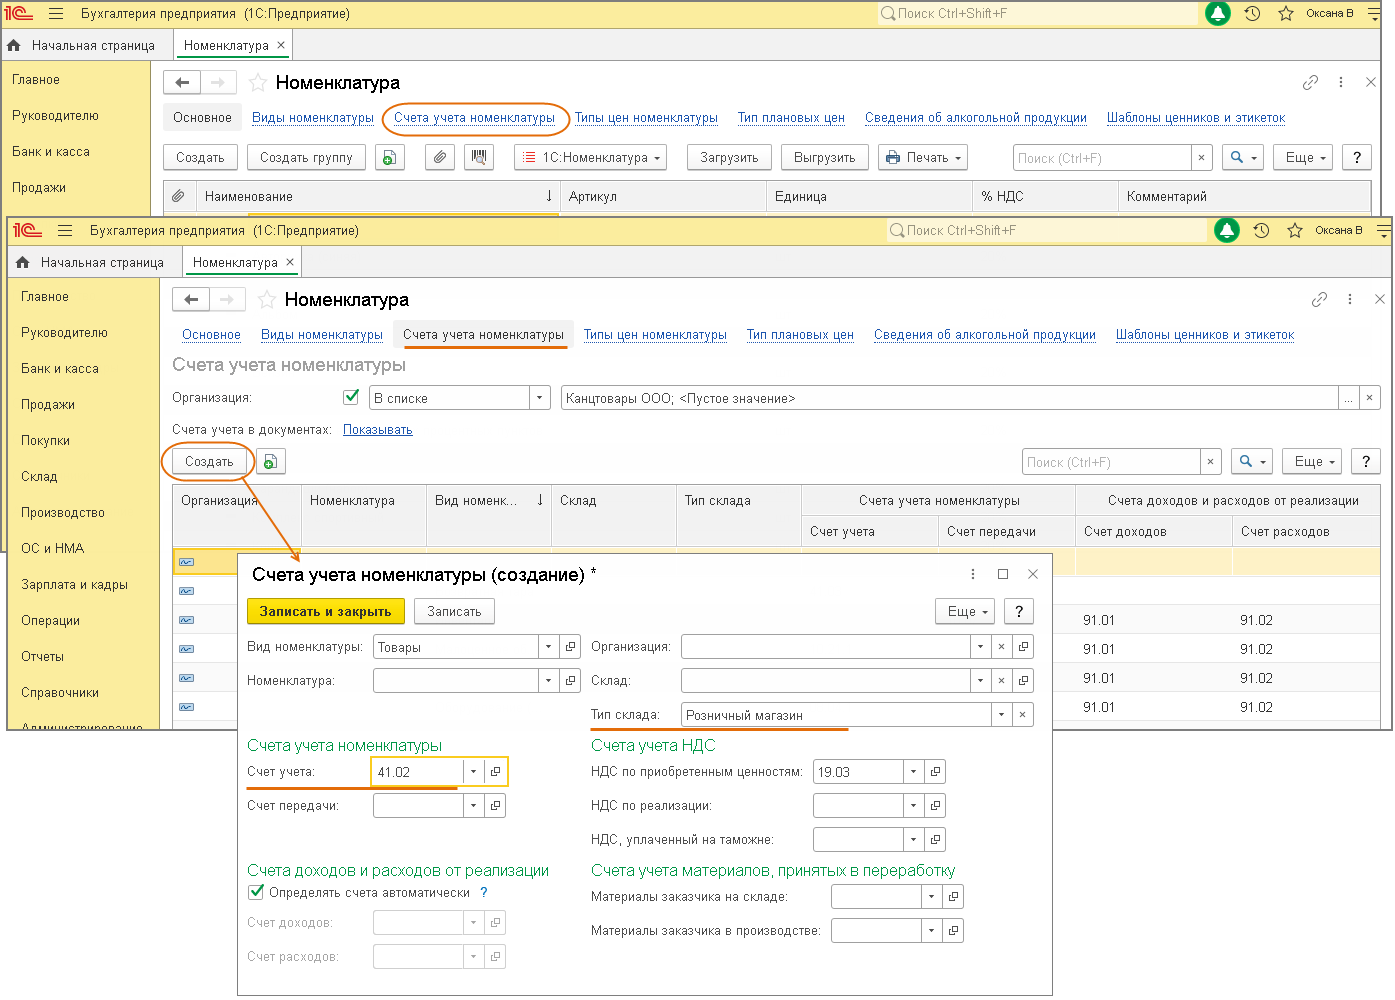
Task: Click Создать in Счета учета номенклатуры list
Action: [209, 462]
